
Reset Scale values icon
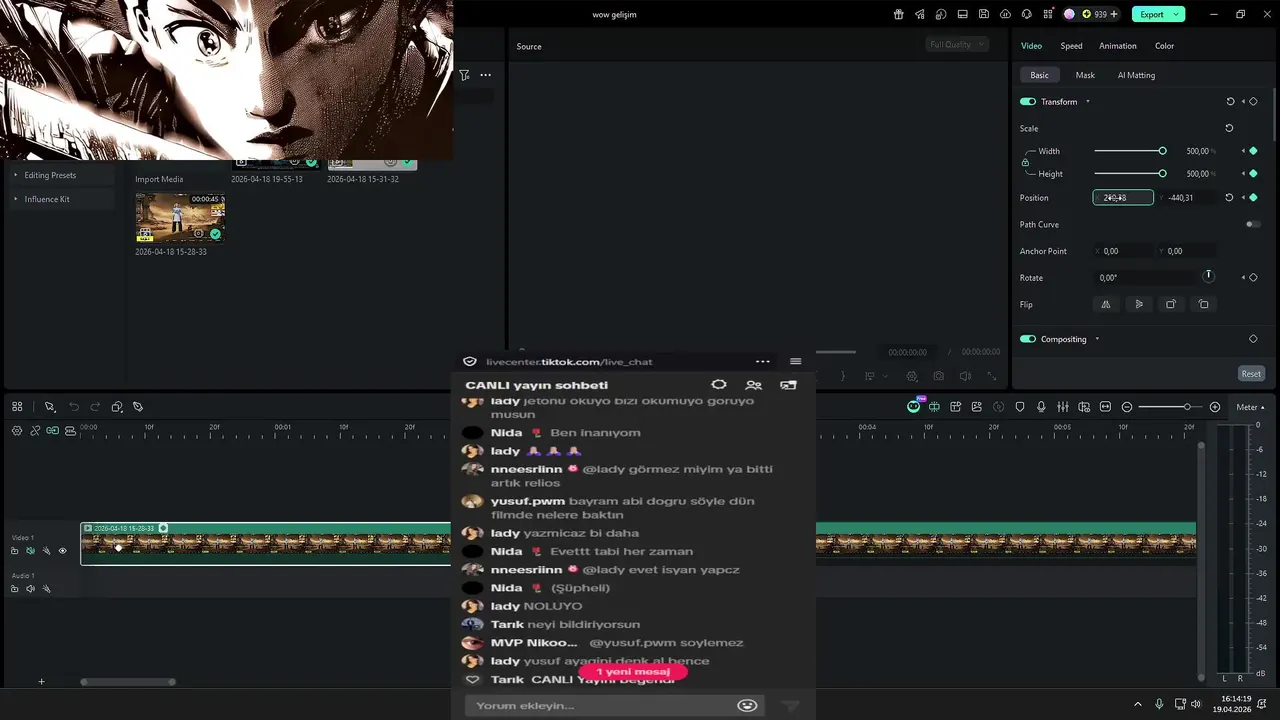coord(1229,128)
